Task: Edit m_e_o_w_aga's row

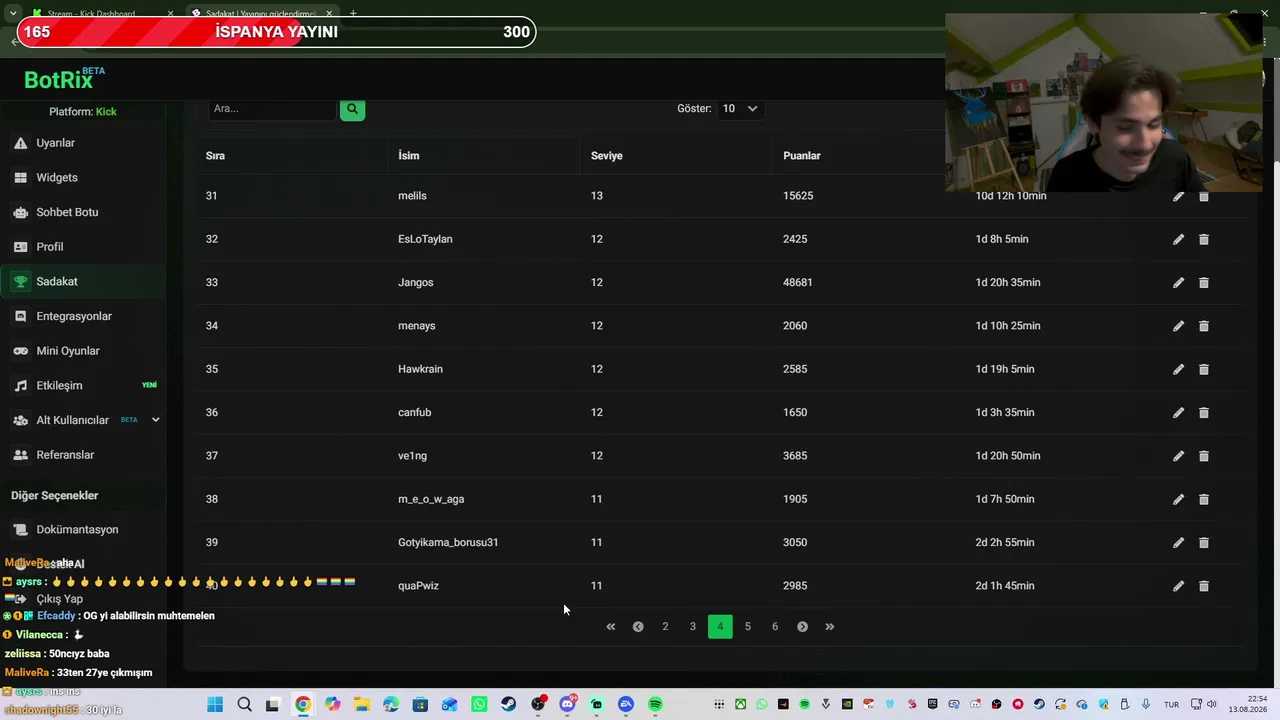Action: (x=1178, y=499)
